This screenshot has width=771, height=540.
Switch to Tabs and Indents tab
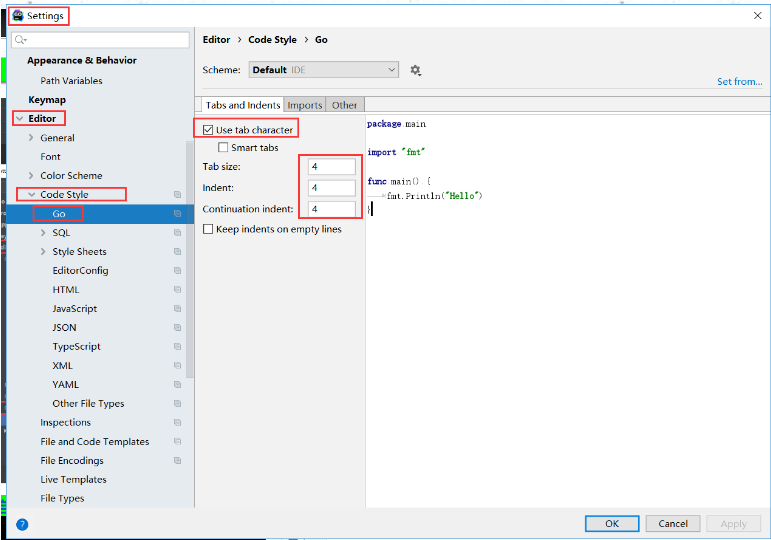coord(243,105)
